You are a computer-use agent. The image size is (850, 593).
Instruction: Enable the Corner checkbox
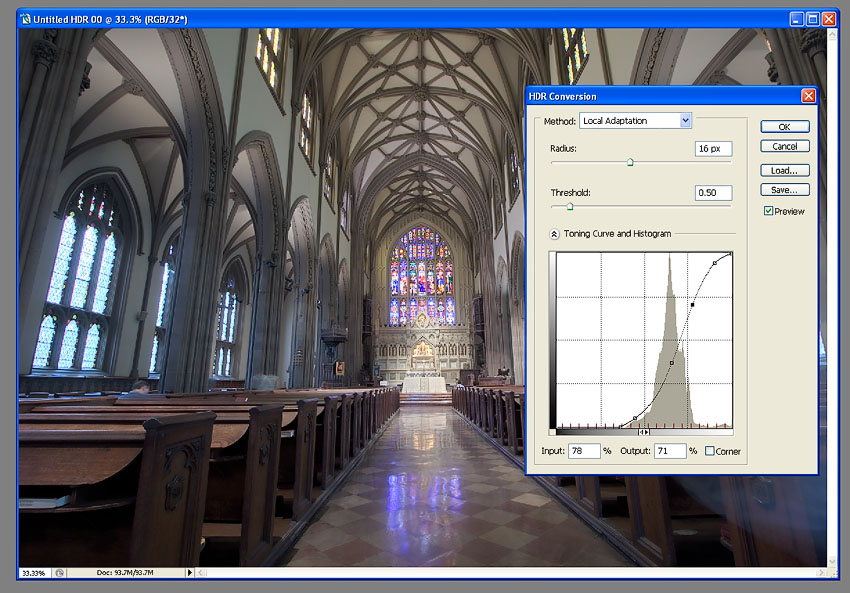(x=710, y=451)
